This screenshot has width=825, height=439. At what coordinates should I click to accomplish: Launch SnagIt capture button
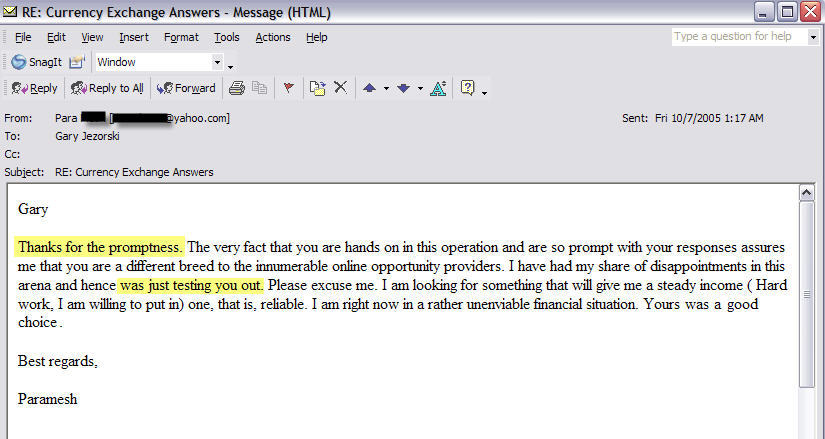pos(37,62)
